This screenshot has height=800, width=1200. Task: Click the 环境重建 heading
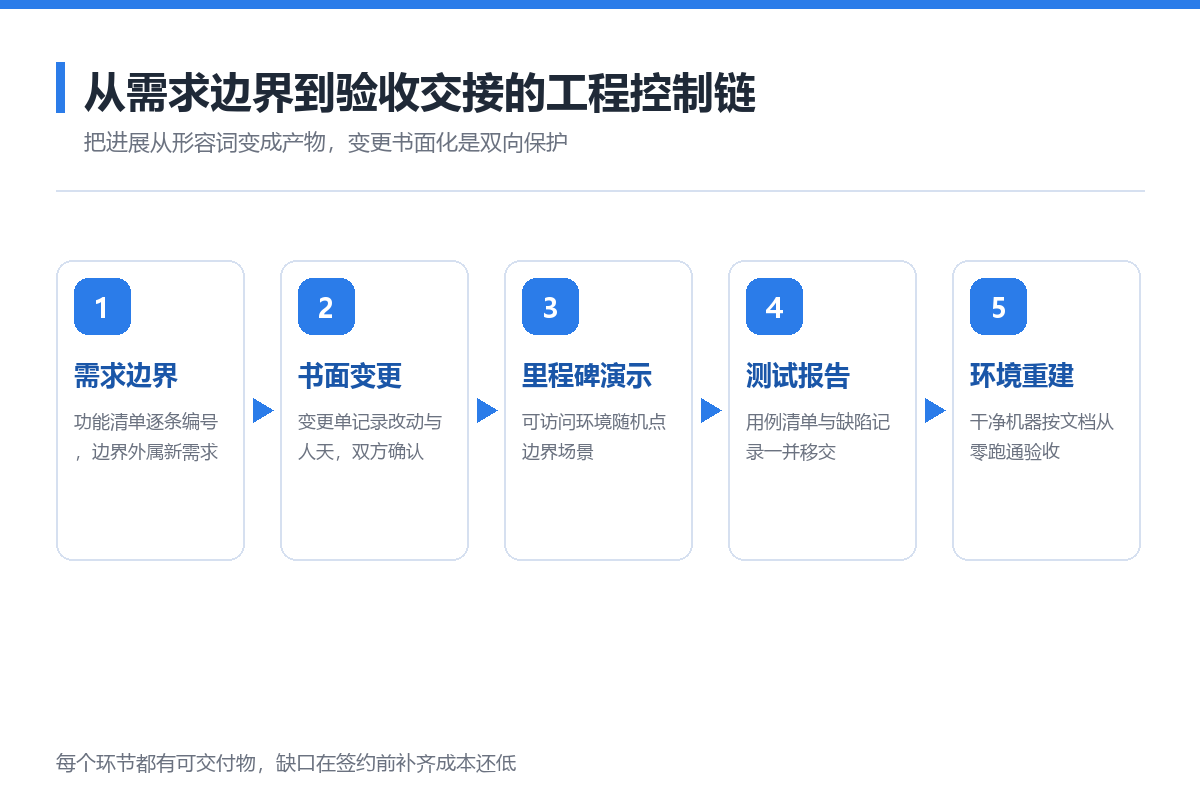click(x=1022, y=376)
